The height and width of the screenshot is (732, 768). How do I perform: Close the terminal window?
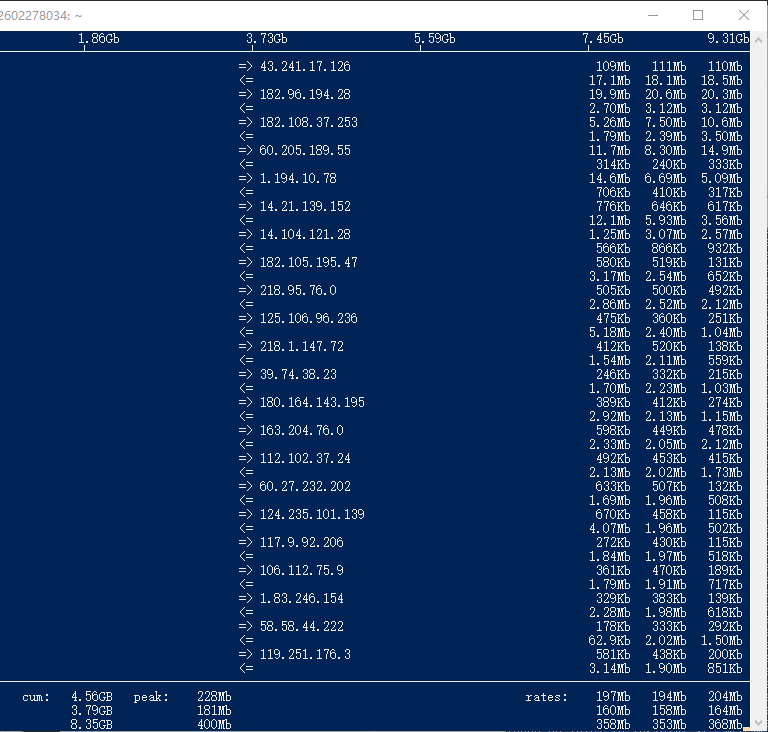(744, 15)
